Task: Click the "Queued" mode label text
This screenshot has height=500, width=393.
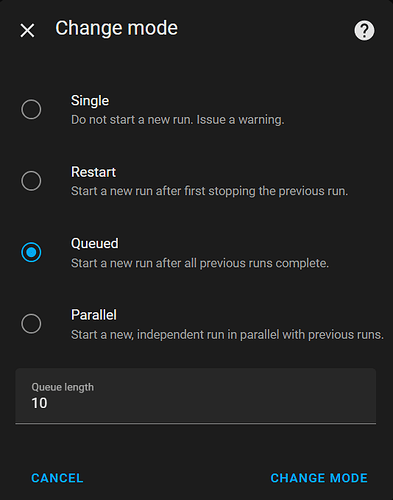Action: [x=95, y=244]
